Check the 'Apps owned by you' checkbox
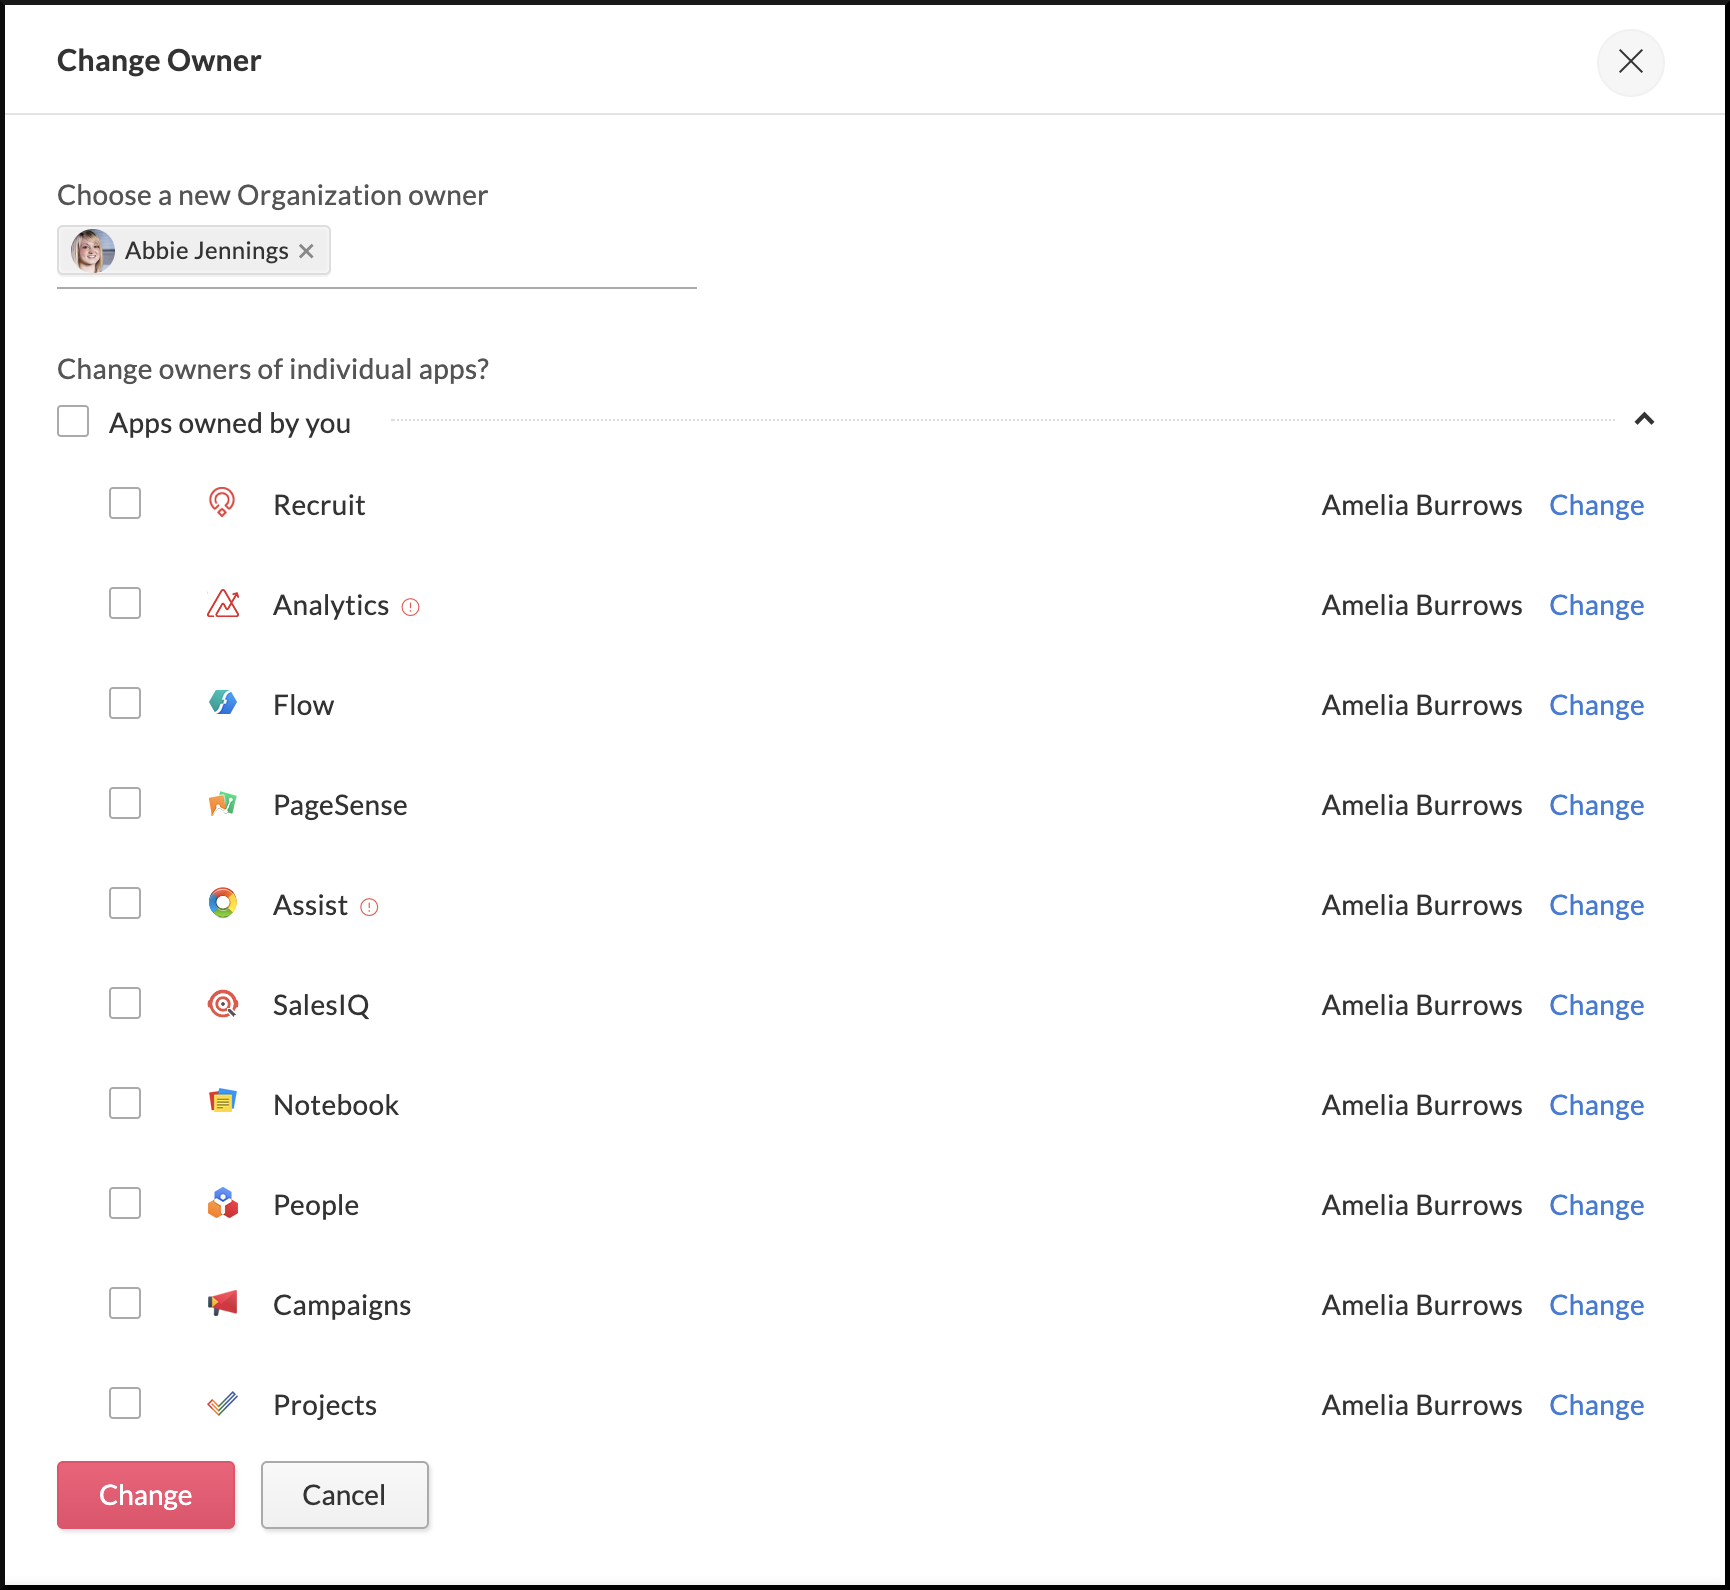The height and width of the screenshot is (1590, 1730). click(x=73, y=422)
